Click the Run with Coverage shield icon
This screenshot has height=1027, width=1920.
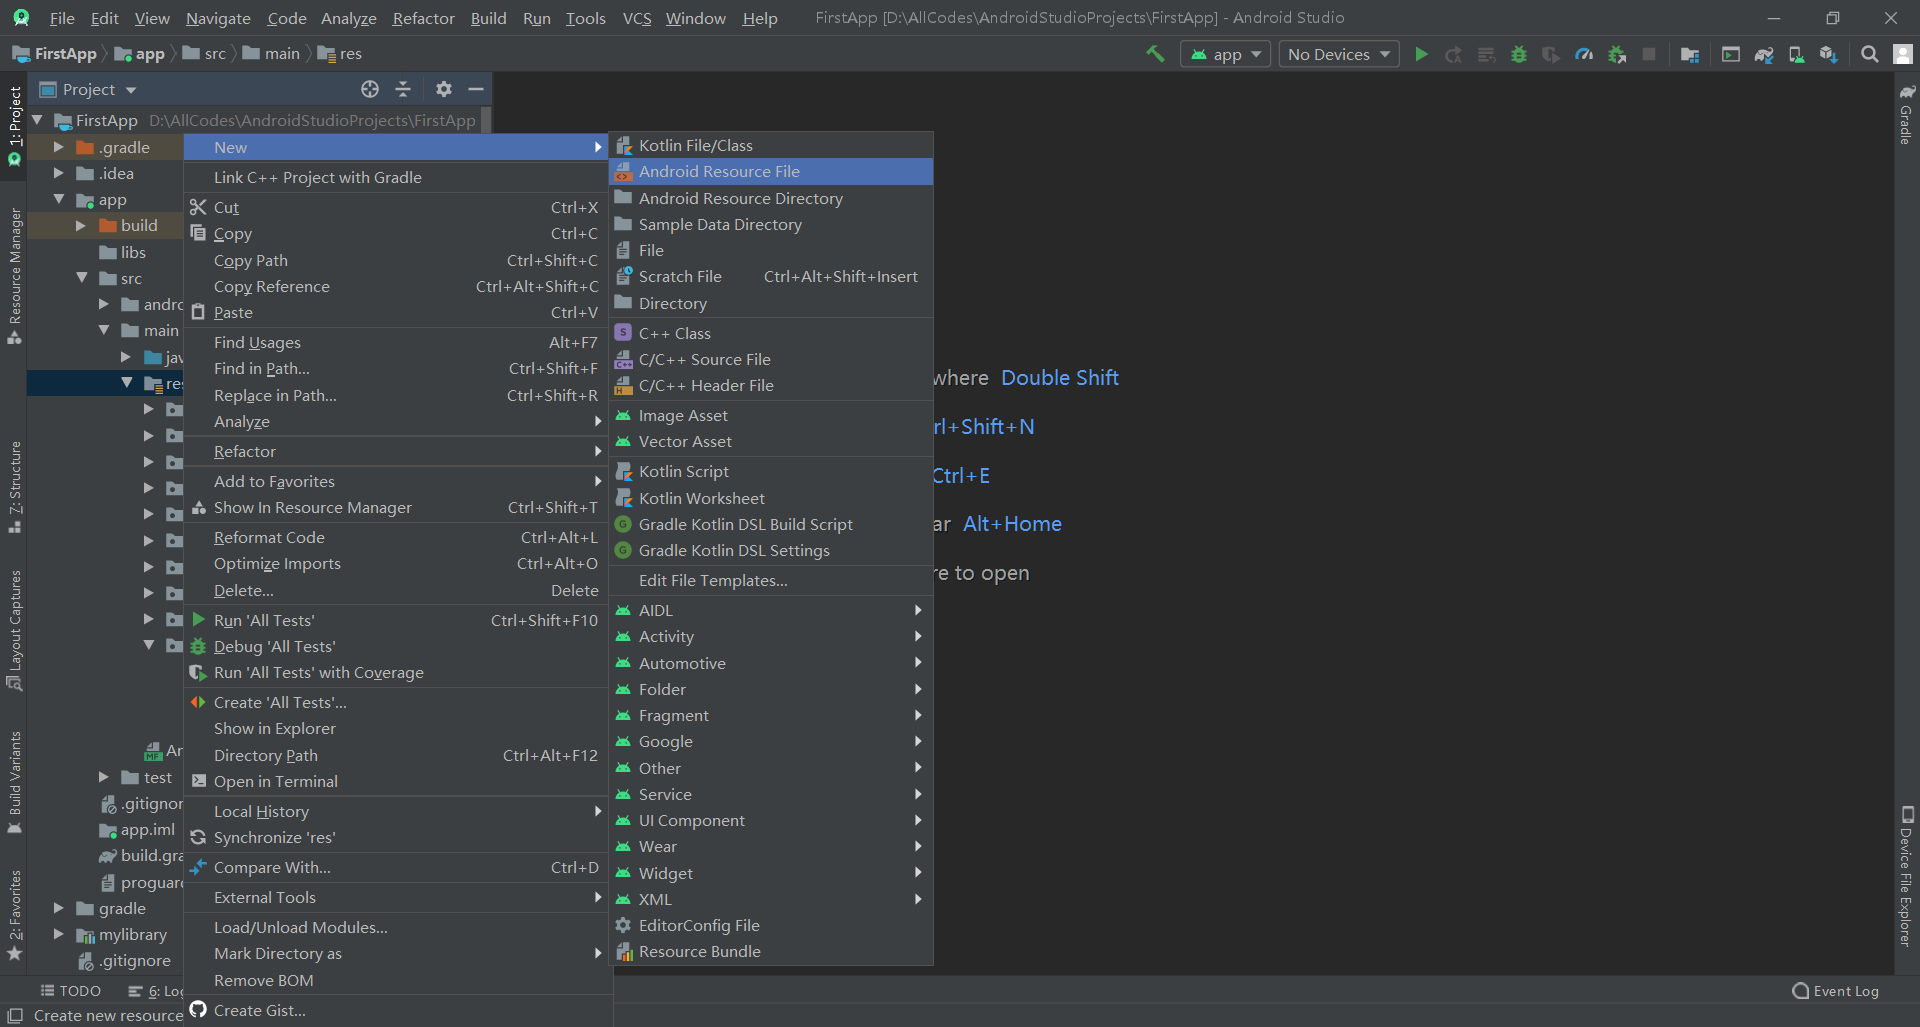pyautogui.click(x=1551, y=54)
